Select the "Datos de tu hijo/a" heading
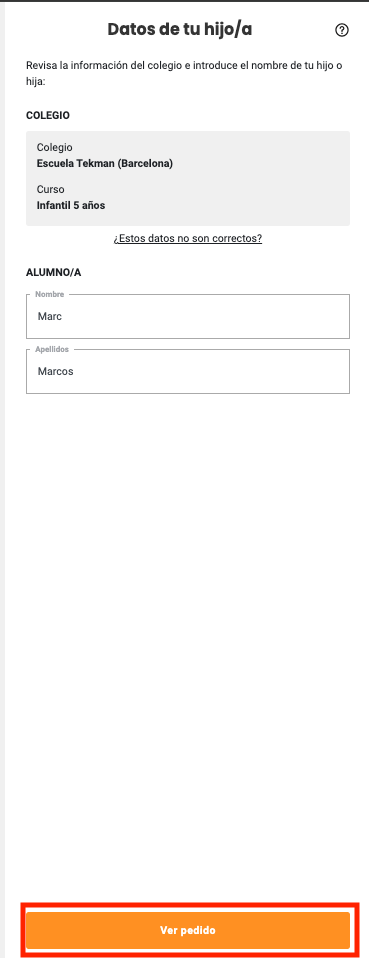The height and width of the screenshot is (958, 369). [180, 29]
